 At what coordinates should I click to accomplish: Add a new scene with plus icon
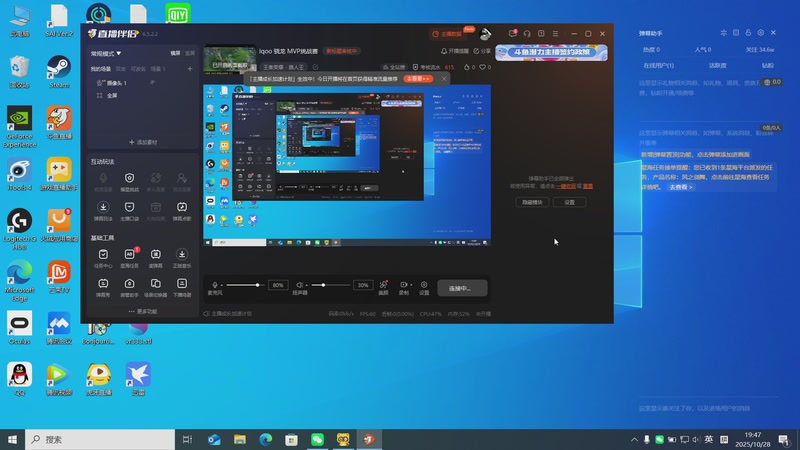(190, 68)
